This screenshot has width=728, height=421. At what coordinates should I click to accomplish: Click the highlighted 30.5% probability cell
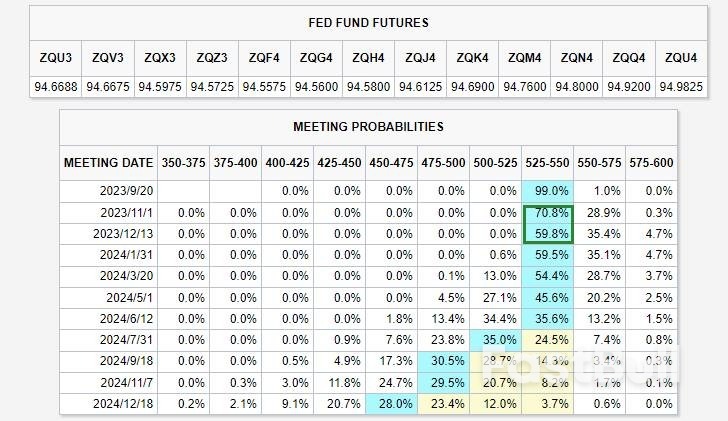pos(443,360)
